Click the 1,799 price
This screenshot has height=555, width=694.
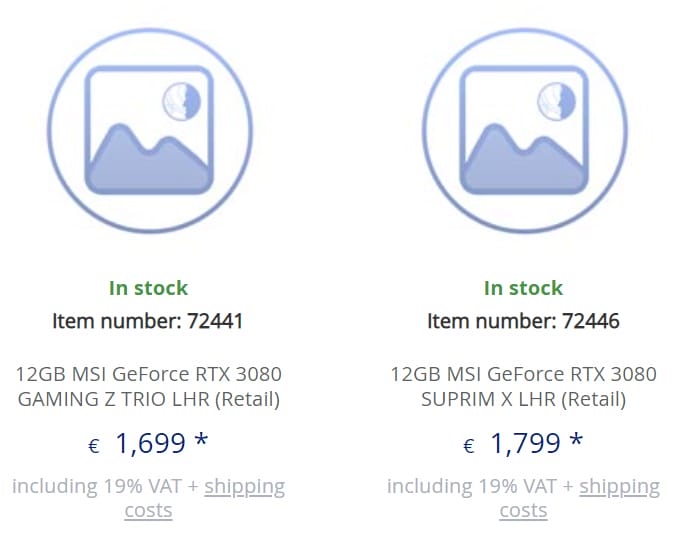525,443
